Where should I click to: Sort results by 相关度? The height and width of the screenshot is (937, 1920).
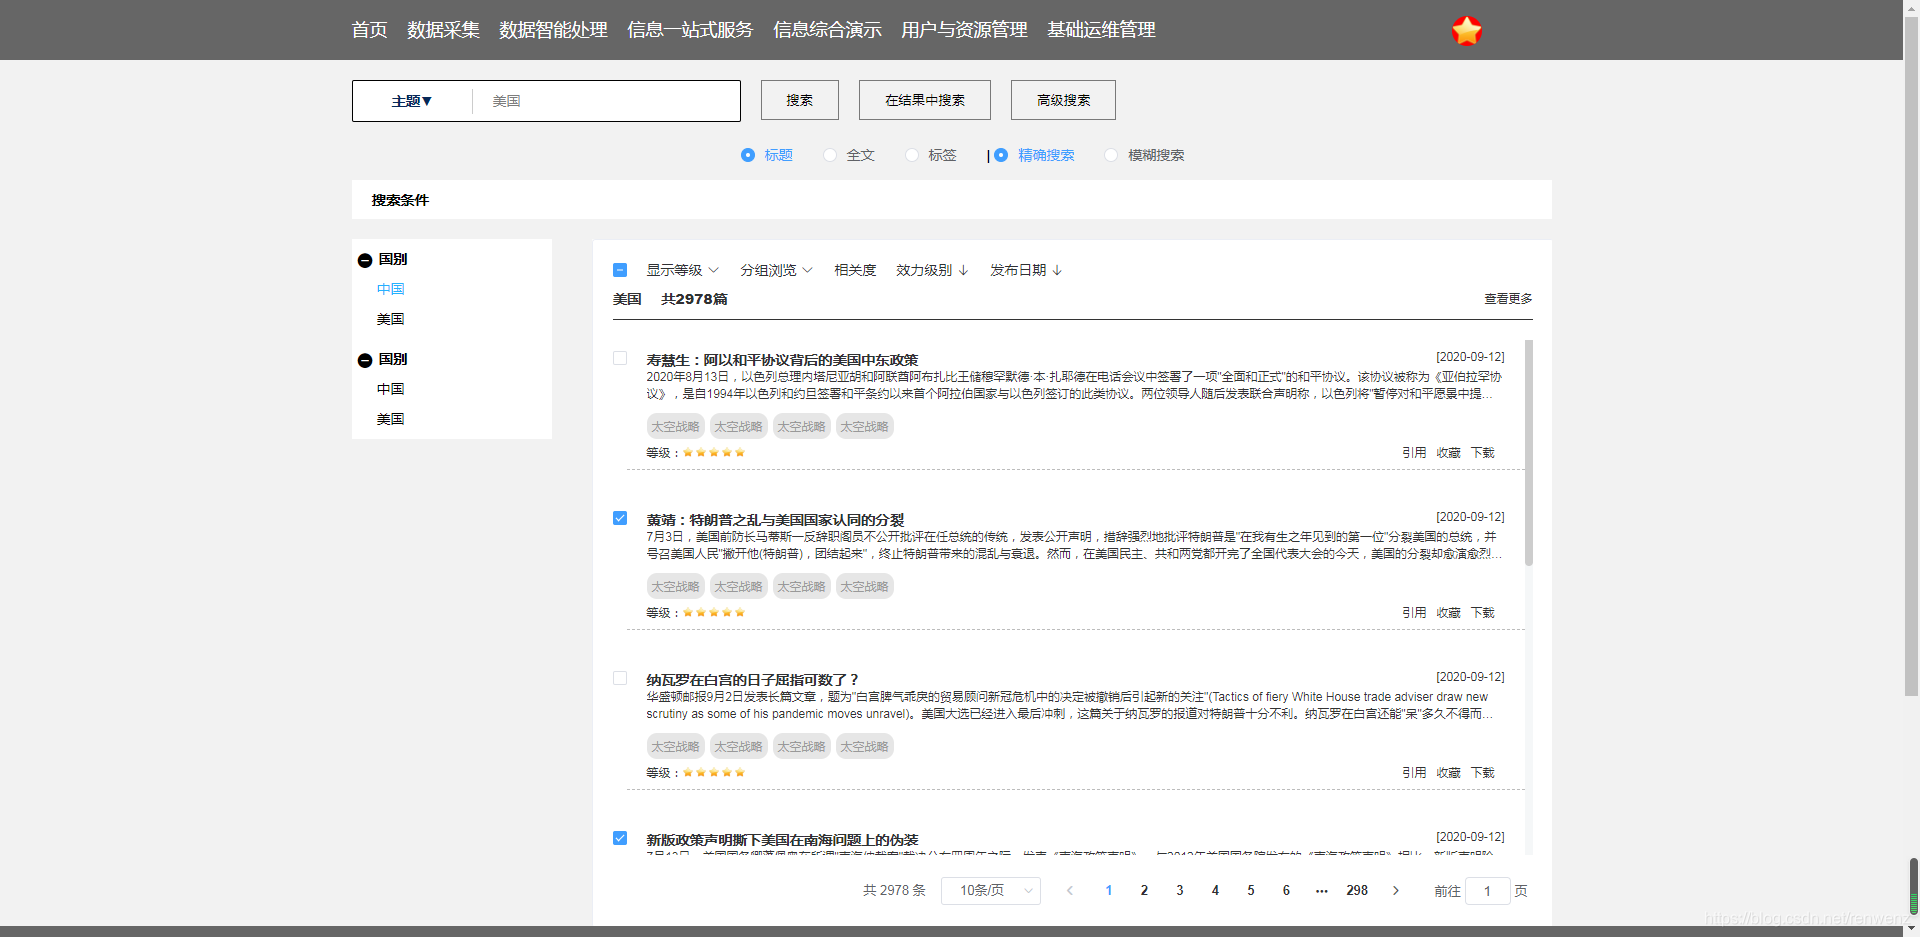click(855, 270)
